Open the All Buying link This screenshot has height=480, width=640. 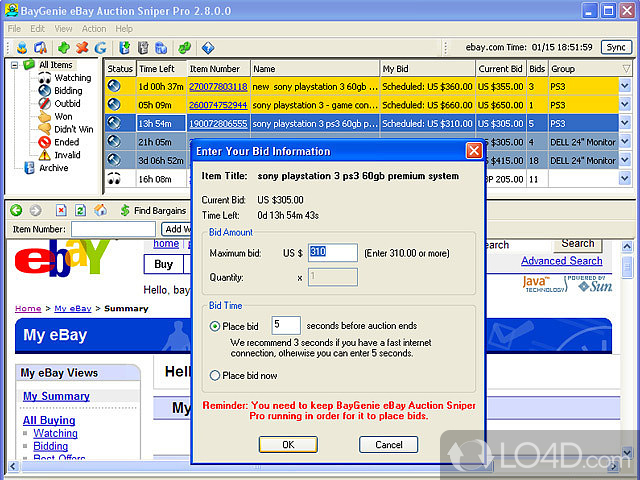point(49,420)
